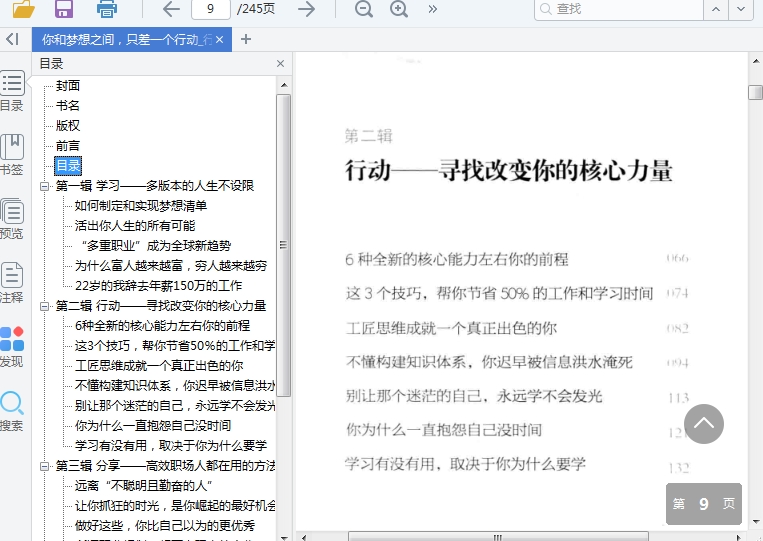Open chapter 第一辑 学习——多版本的人生不设限
The width and height of the screenshot is (763, 541).
[x=155, y=186]
